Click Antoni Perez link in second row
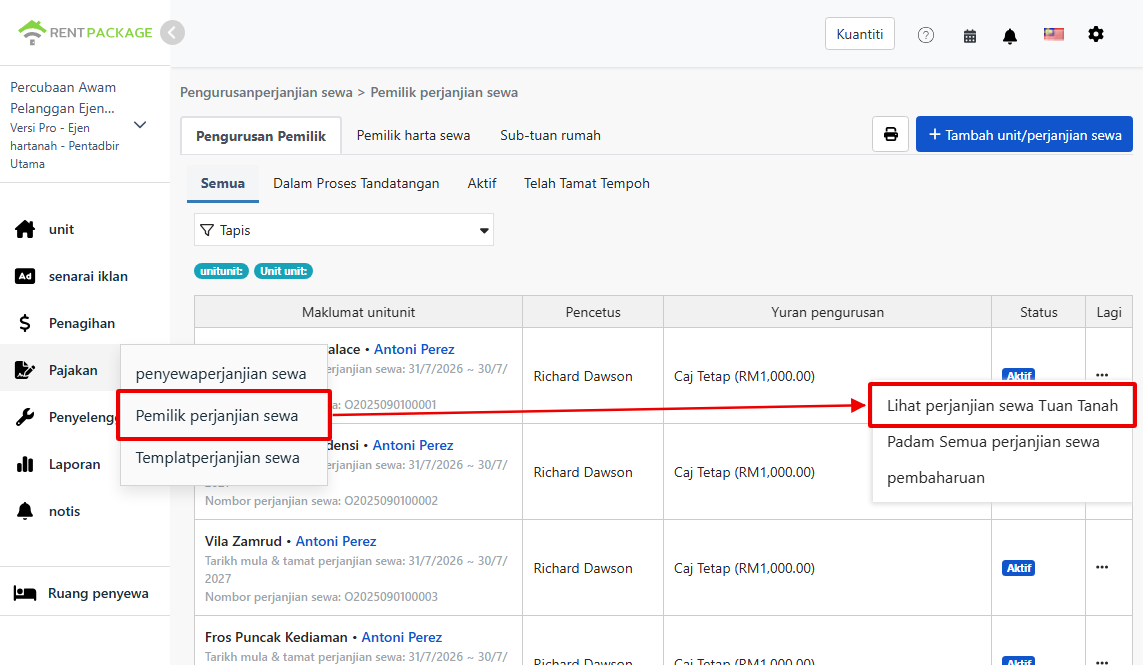The width and height of the screenshot is (1143, 665). 413,445
